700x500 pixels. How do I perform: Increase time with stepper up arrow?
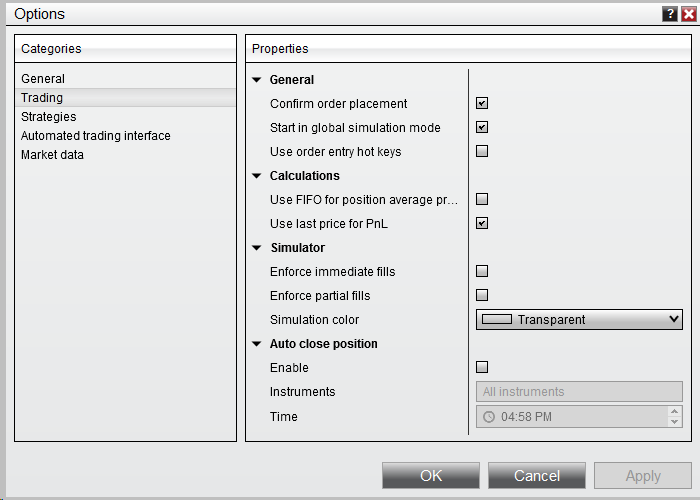point(674,411)
